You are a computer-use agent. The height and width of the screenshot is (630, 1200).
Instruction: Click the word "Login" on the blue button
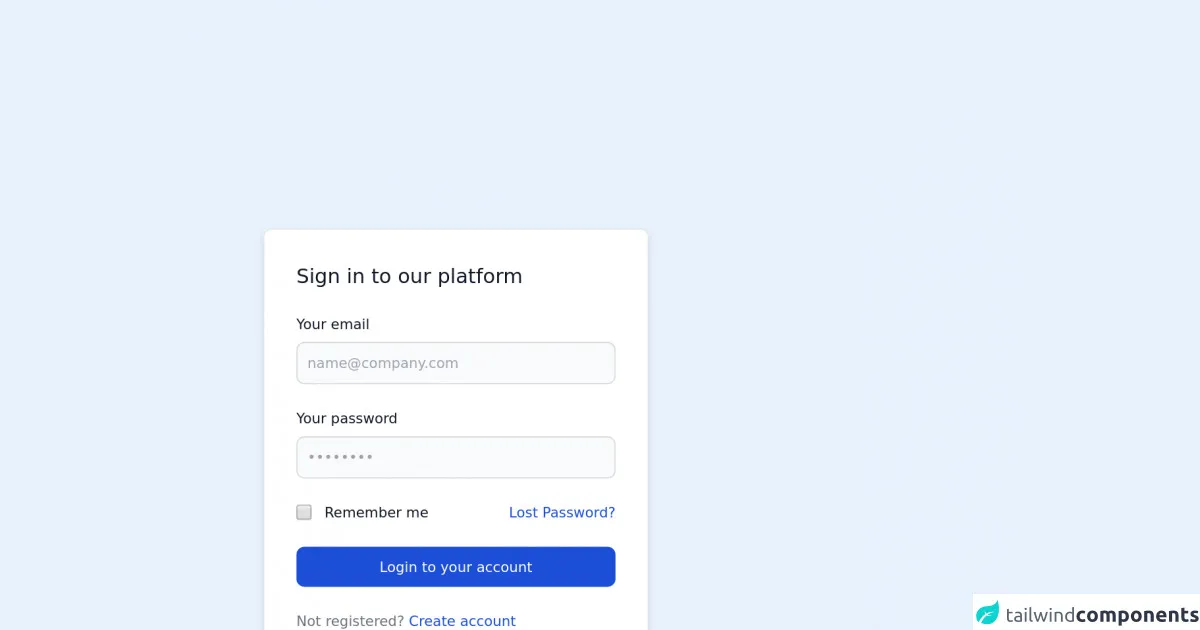398,567
